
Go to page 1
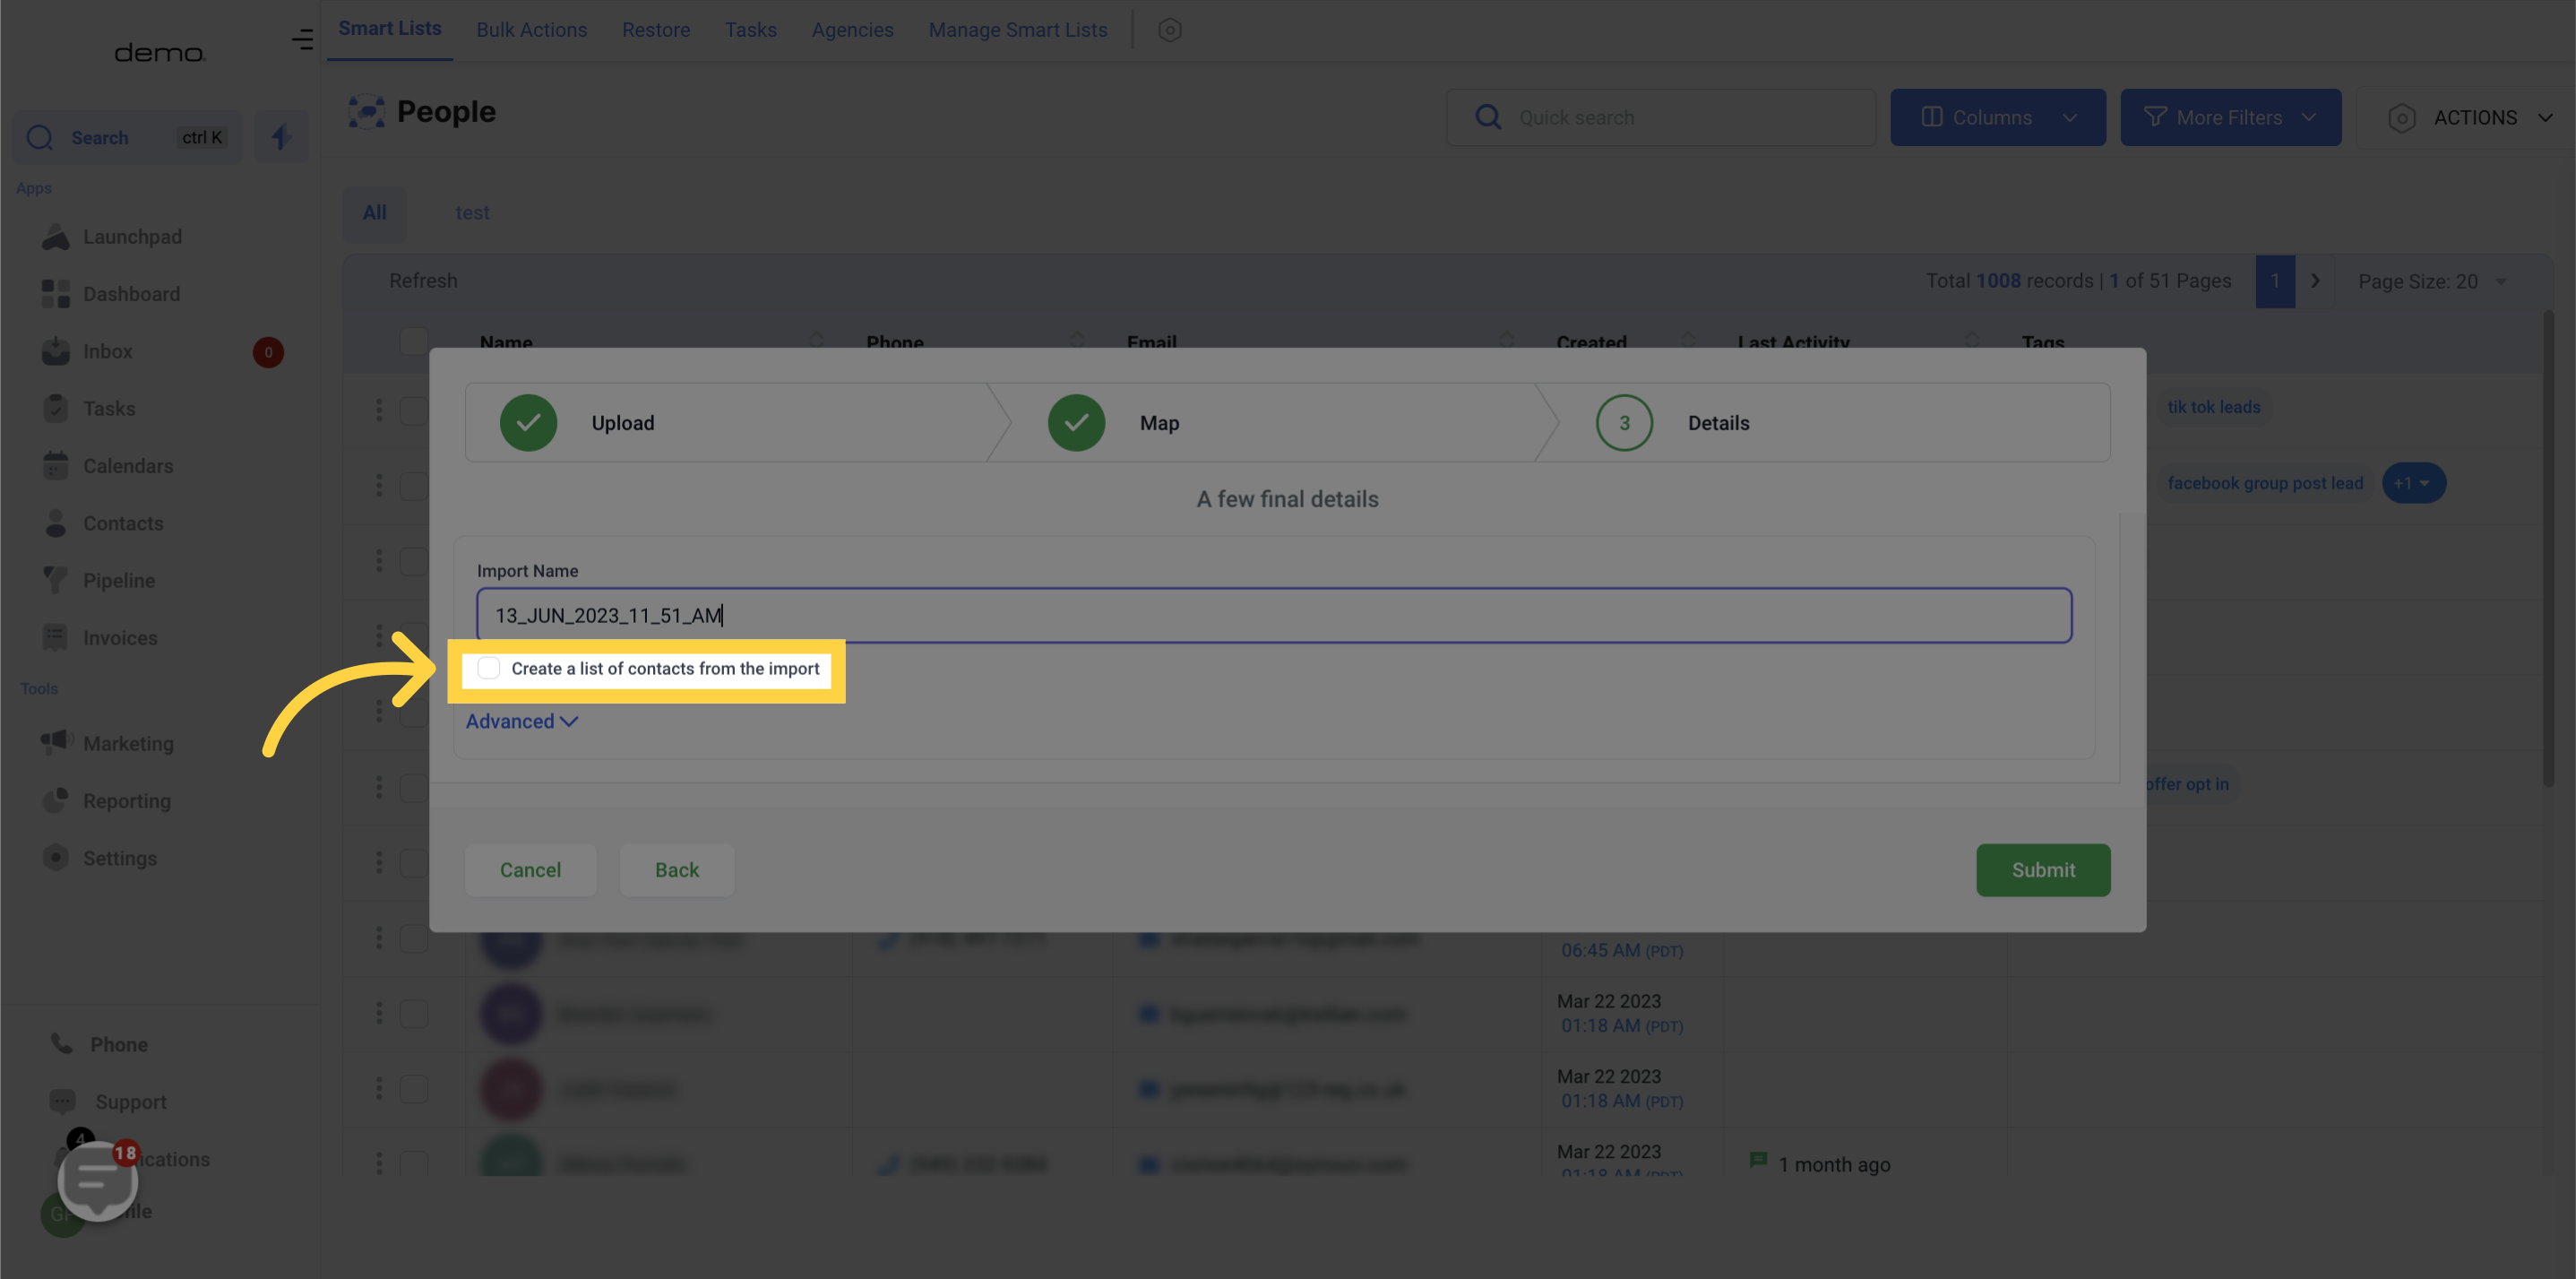tap(2274, 281)
